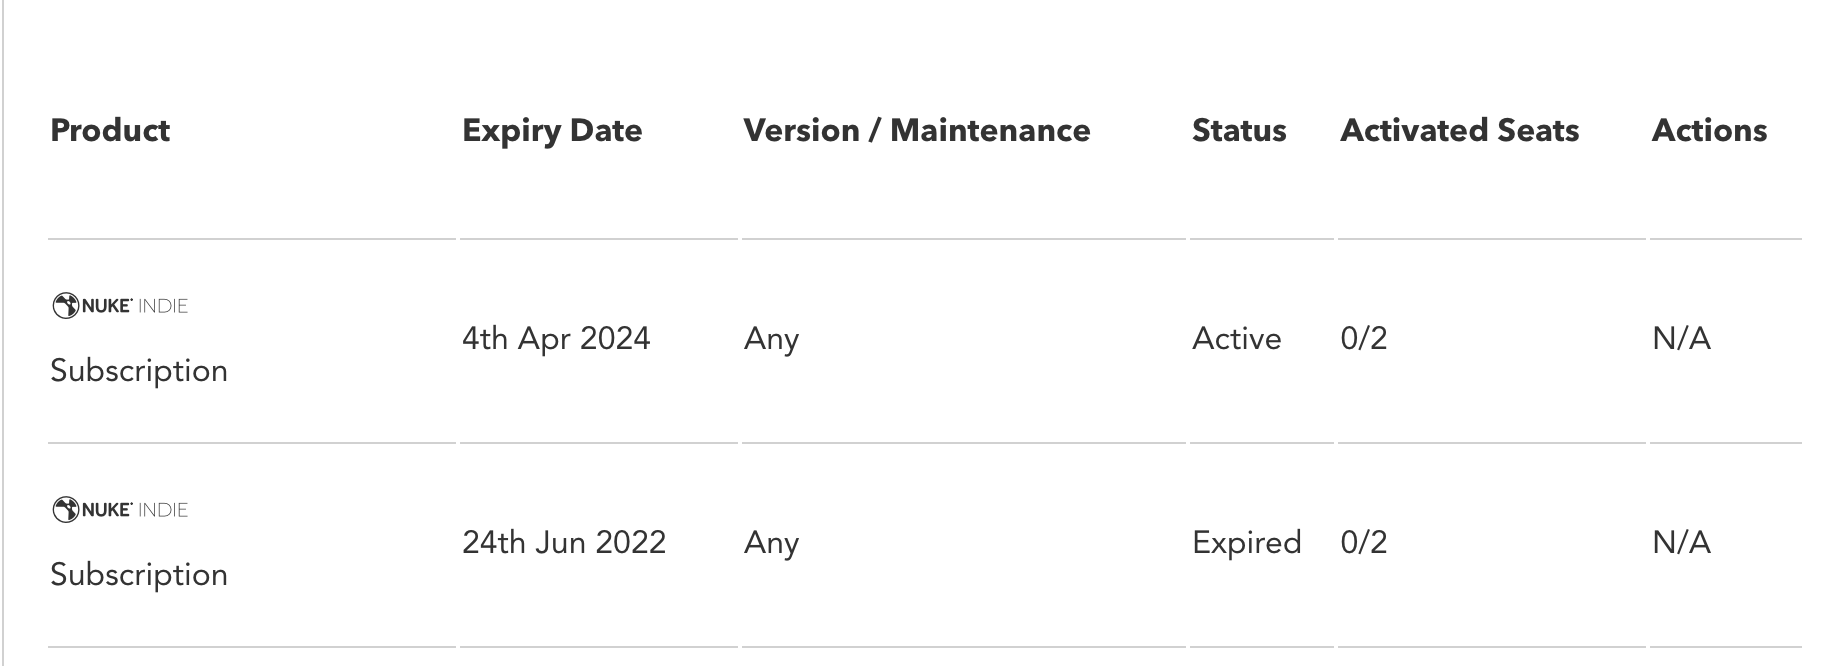Click the Expired status text
The image size is (1832, 666).
1247,543
